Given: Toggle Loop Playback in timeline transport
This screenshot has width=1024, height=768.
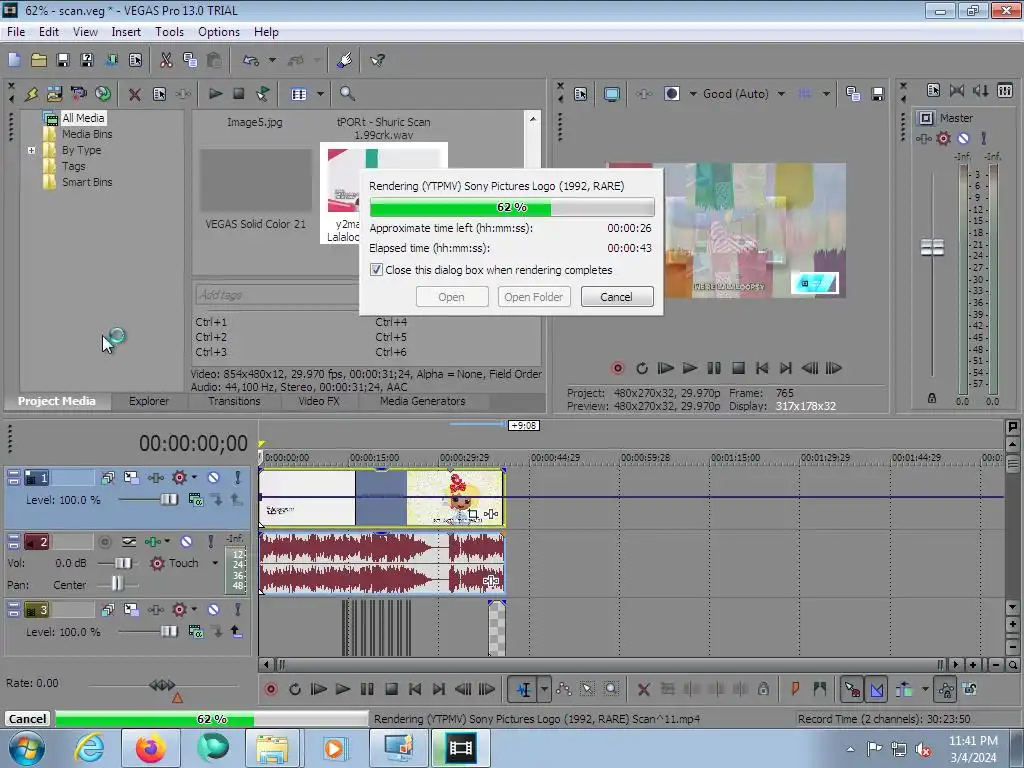Looking at the screenshot, I should pos(295,690).
